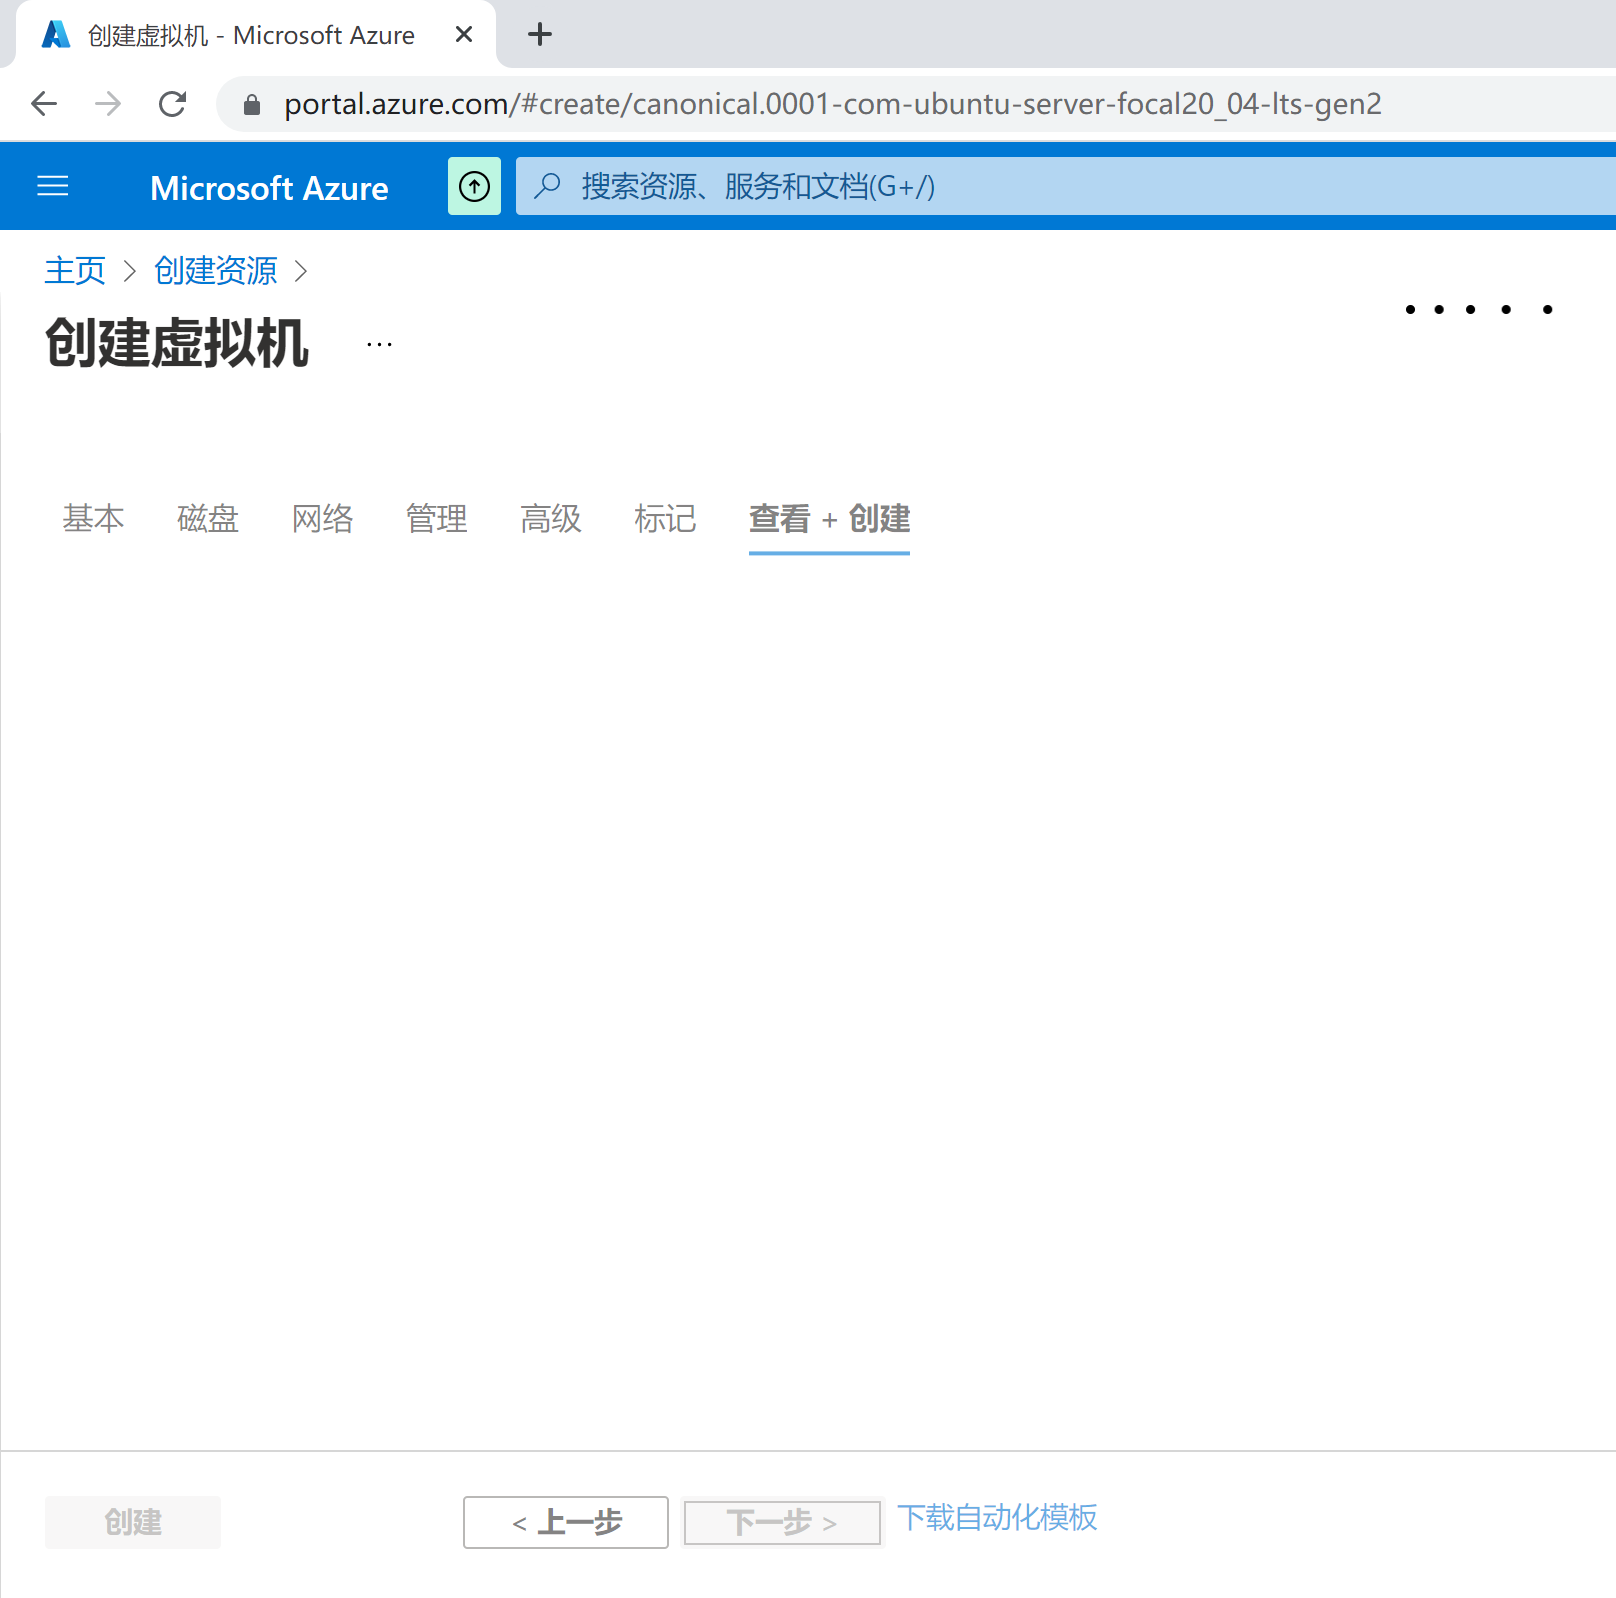The width and height of the screenshot is (1616, 1598).
Task: Open the Azure portal hamburger menu
Action: 53,186
